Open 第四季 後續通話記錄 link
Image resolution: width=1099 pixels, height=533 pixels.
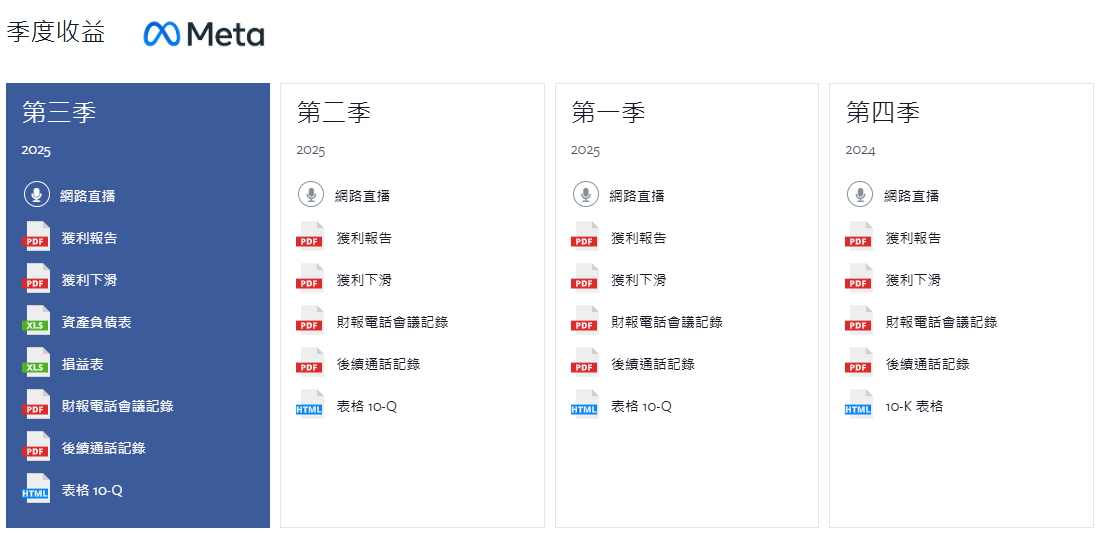[927, 364]
